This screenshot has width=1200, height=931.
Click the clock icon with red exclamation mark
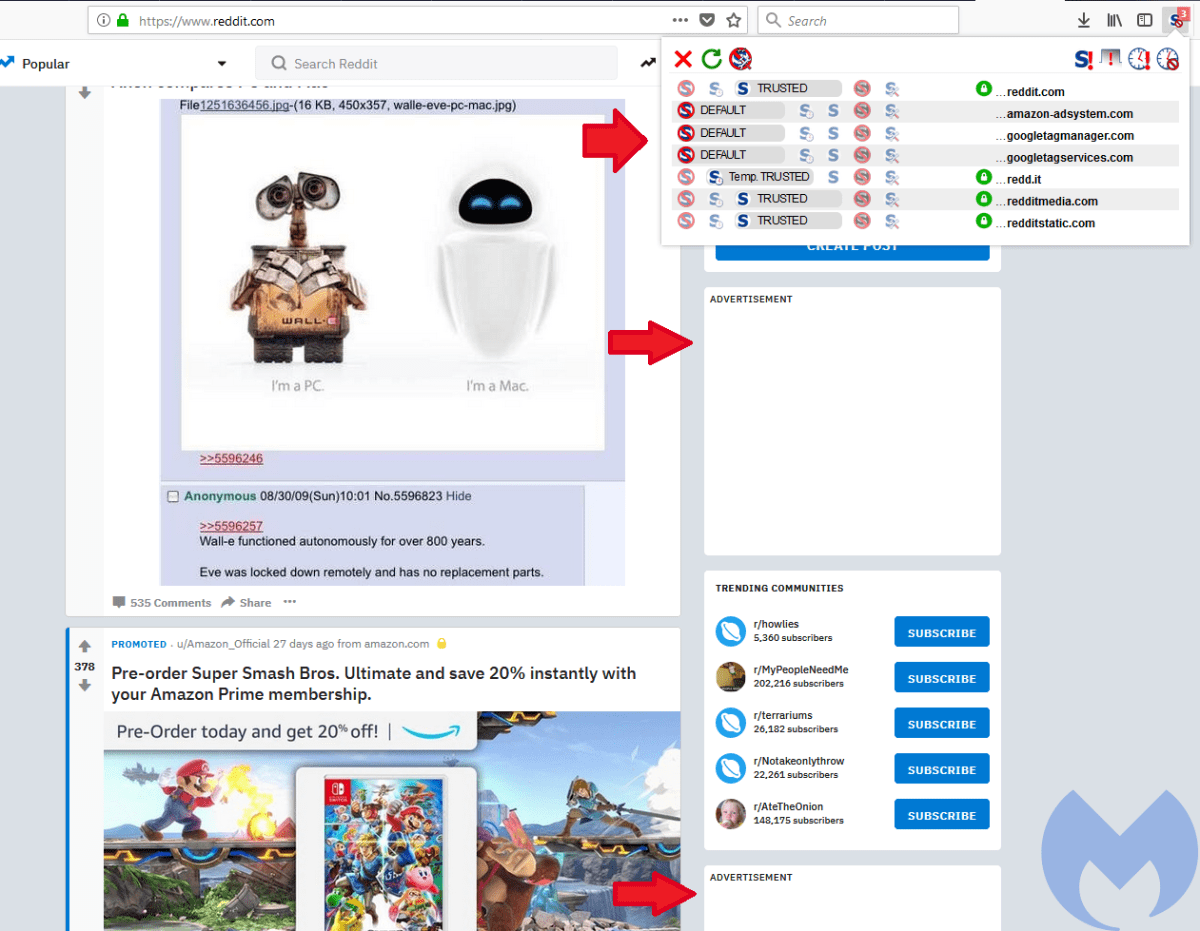coord(1139,60)
